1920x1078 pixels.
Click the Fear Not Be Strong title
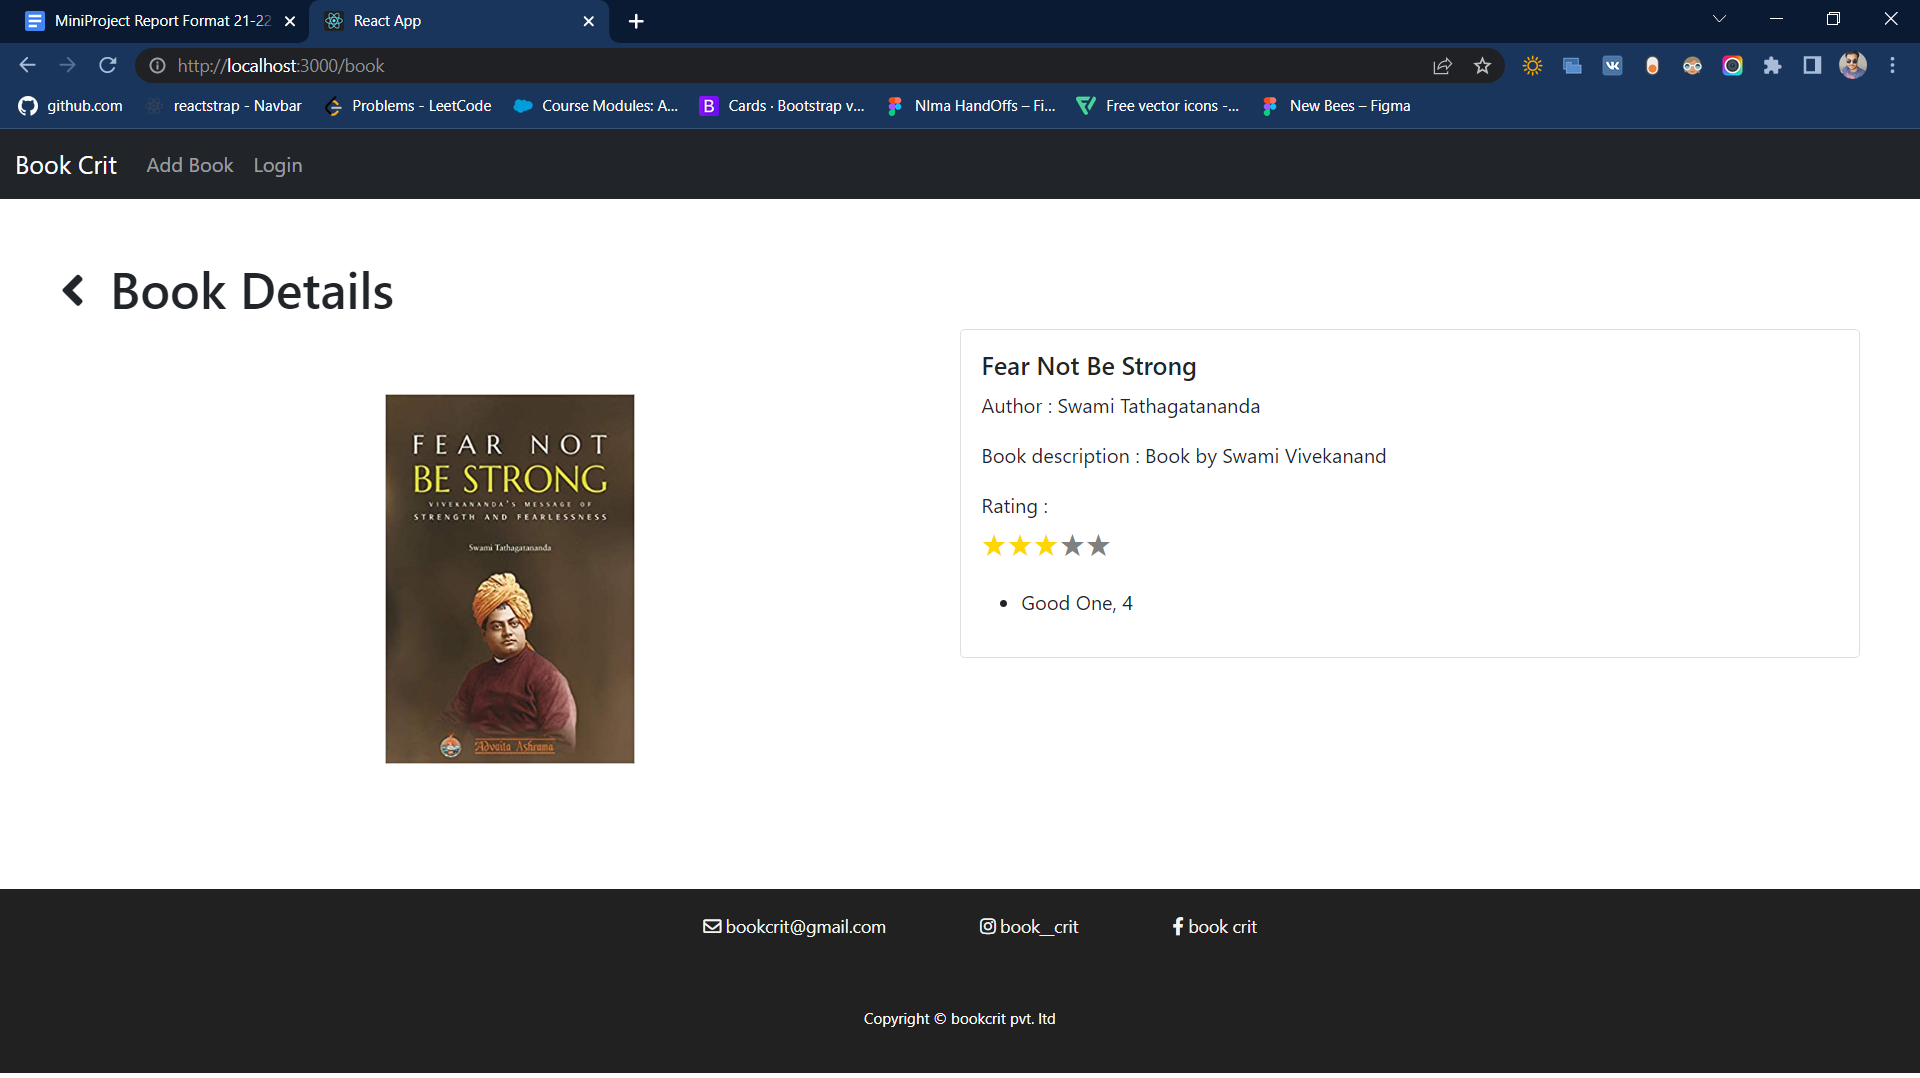[x=1088, y=366]
